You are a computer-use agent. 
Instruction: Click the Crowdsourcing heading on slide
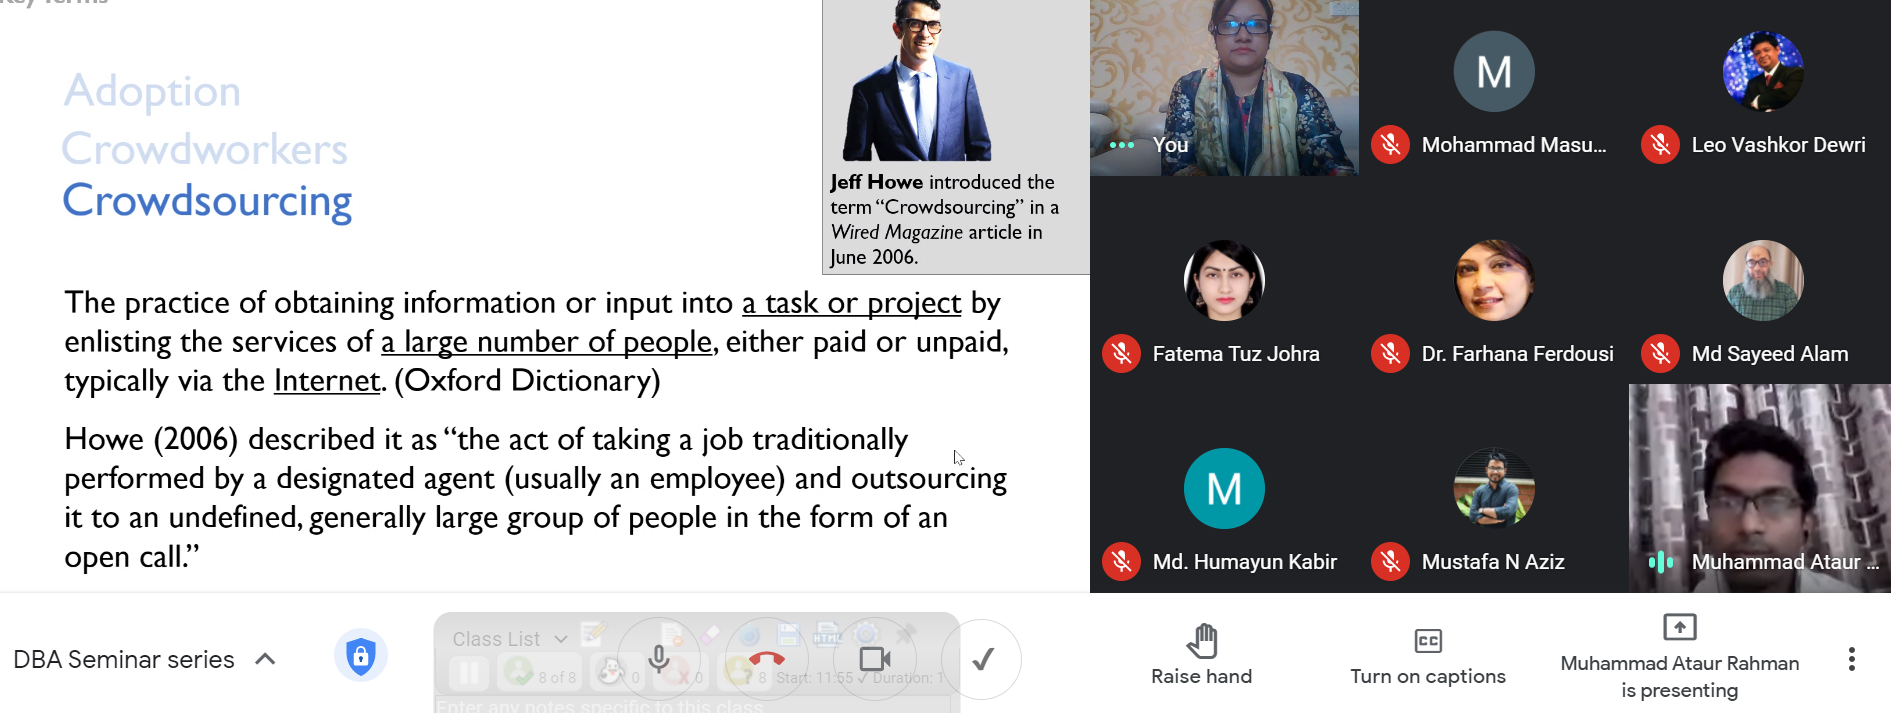[207, 201]
